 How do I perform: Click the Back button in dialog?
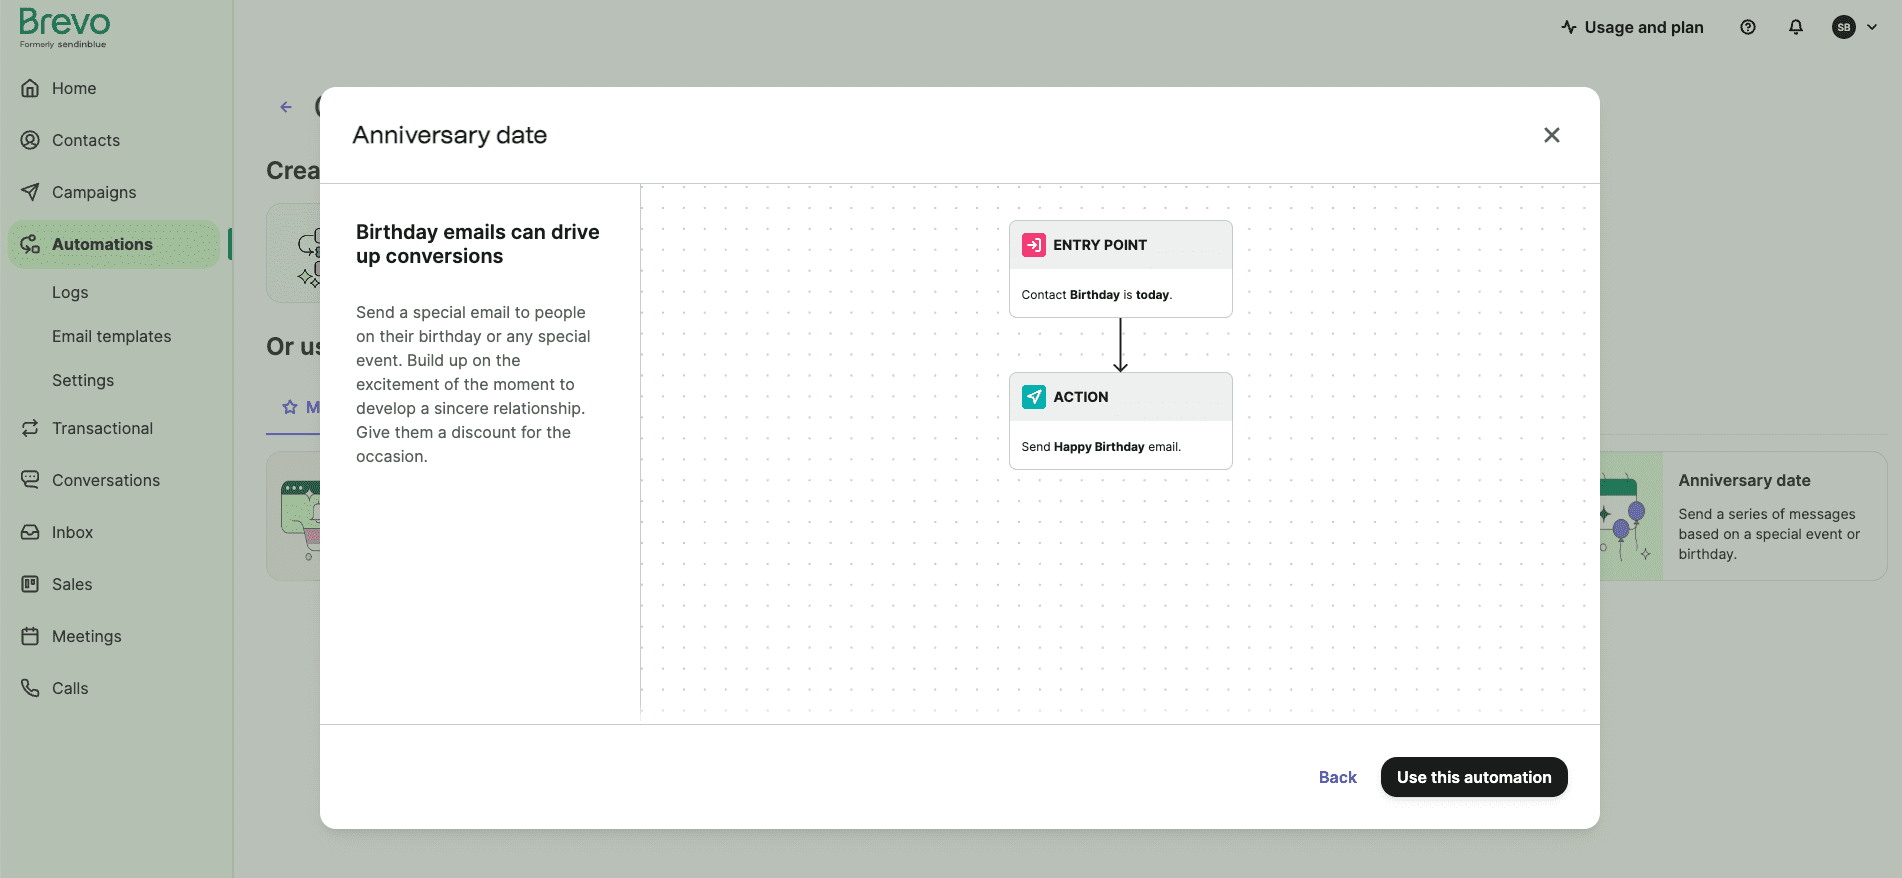pos(1337,777)
